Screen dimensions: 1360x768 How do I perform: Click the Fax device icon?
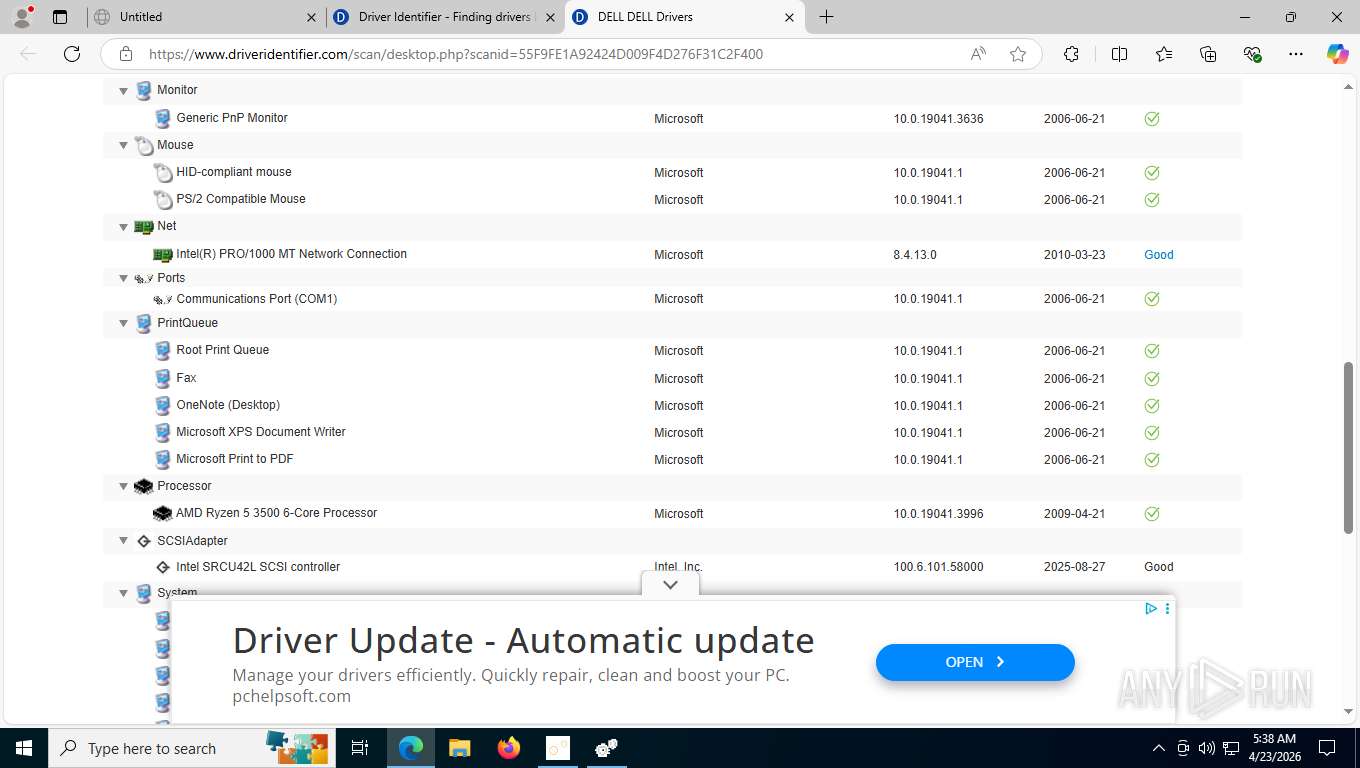point(163,378)
